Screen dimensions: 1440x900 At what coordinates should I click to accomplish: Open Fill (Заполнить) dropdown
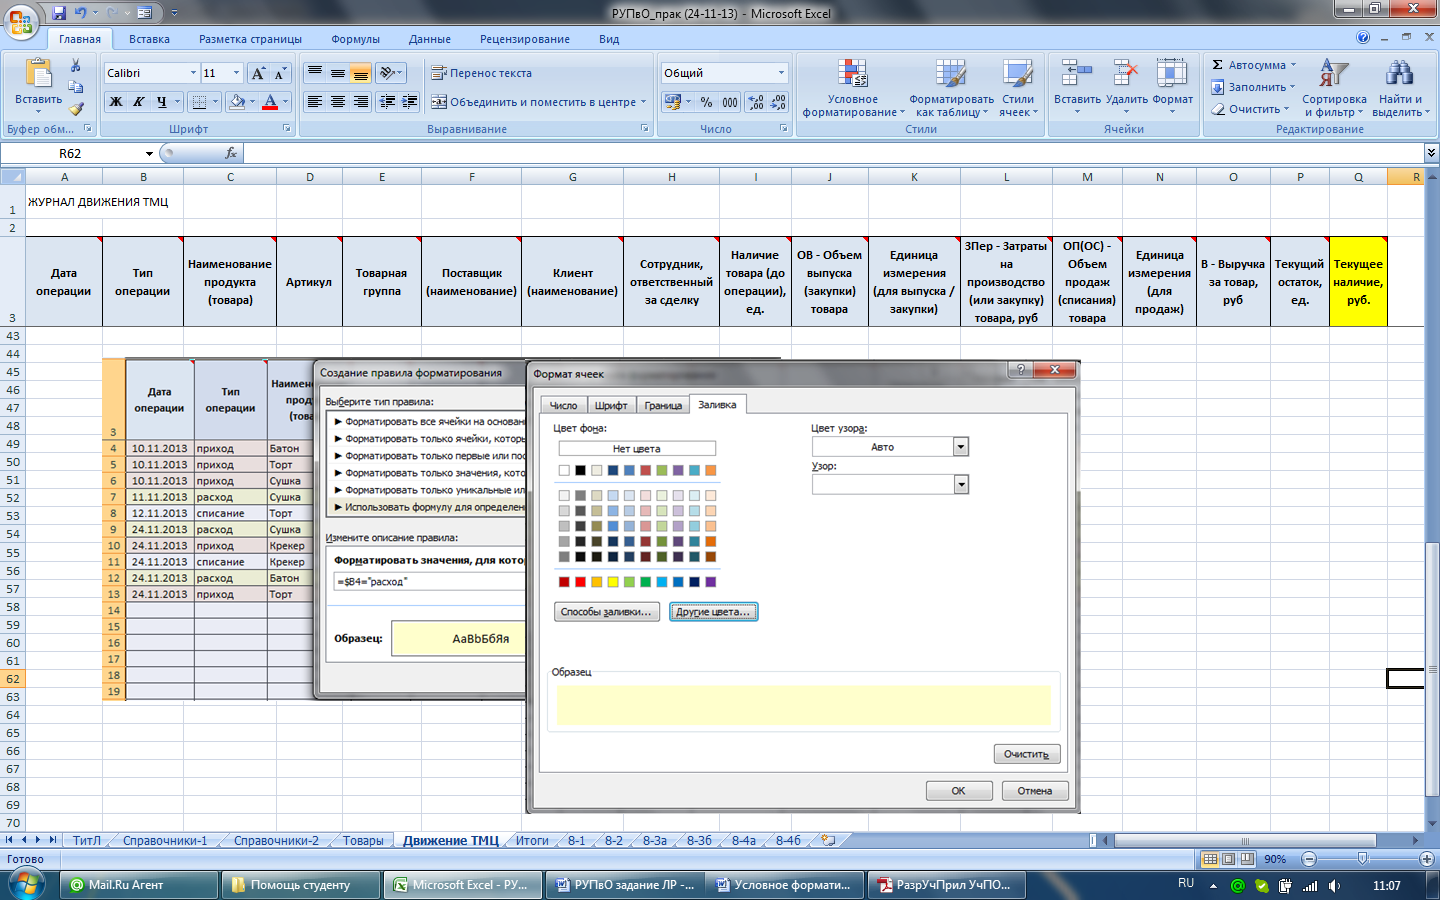pyautogui.click(x=1293, y=87)
